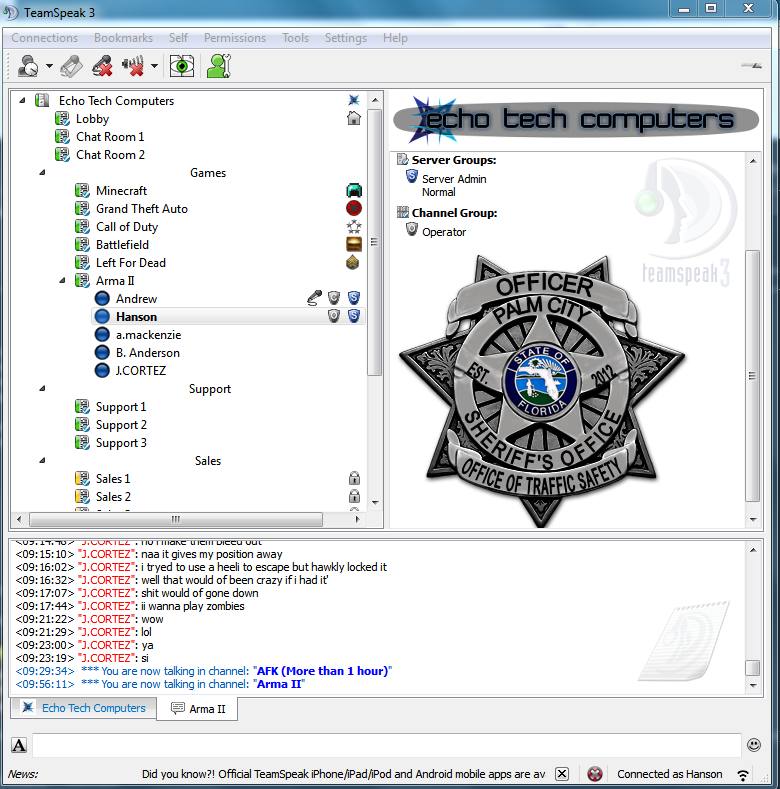780x789 pixels.
Task: Open the Help menu
Action: click(x=395, y=38)
